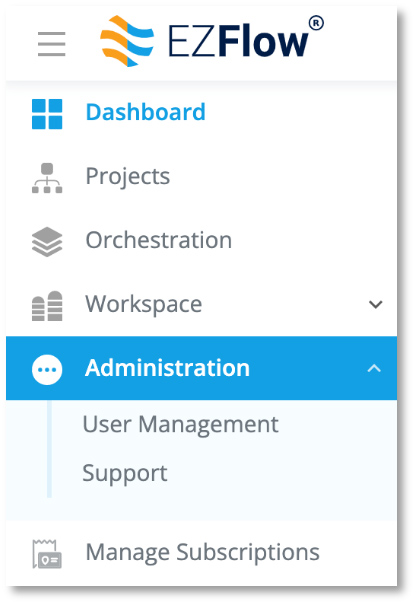Expand the Workspace submenu chevron
The width and height of the screenshot is (416, 605).
pos(375,304)
